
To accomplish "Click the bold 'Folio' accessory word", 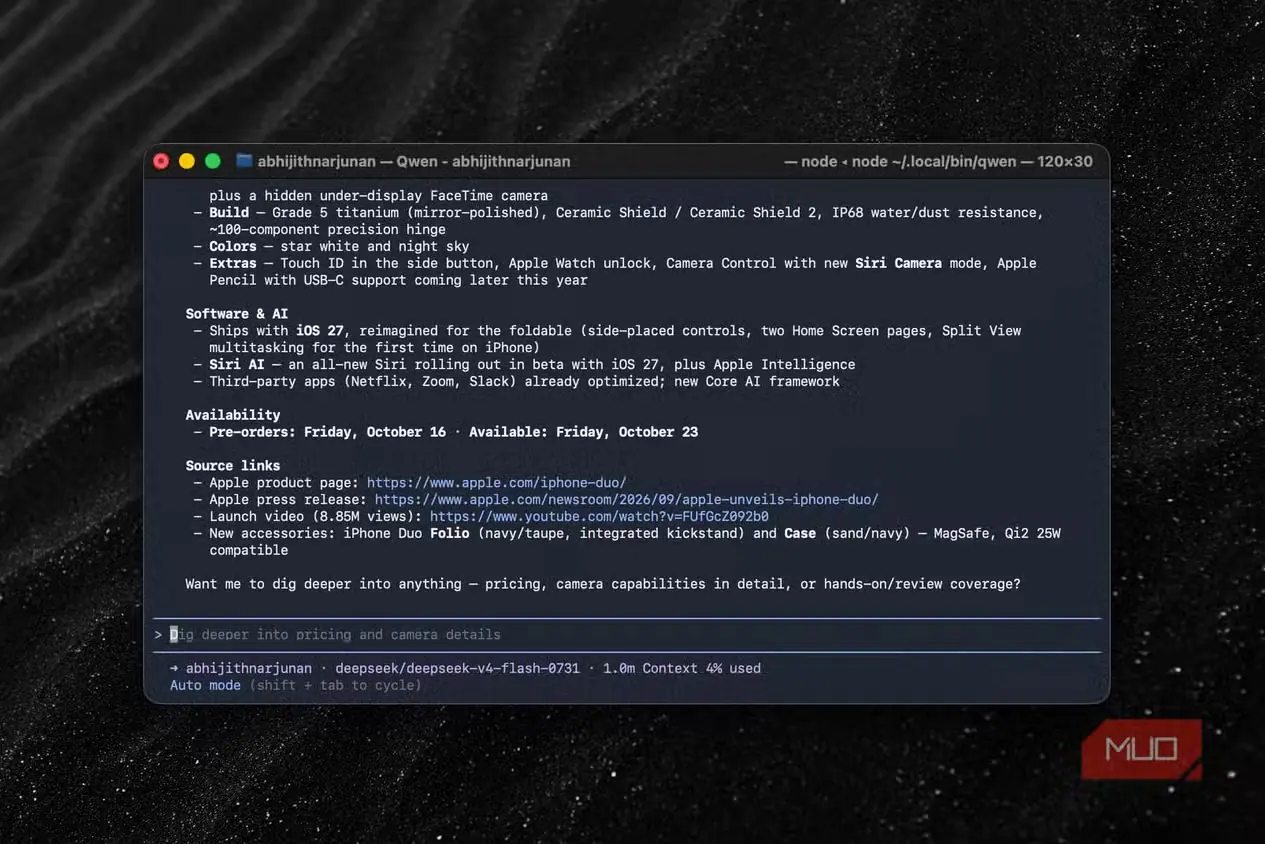I will pyautogui.click(x=449, y=534).
